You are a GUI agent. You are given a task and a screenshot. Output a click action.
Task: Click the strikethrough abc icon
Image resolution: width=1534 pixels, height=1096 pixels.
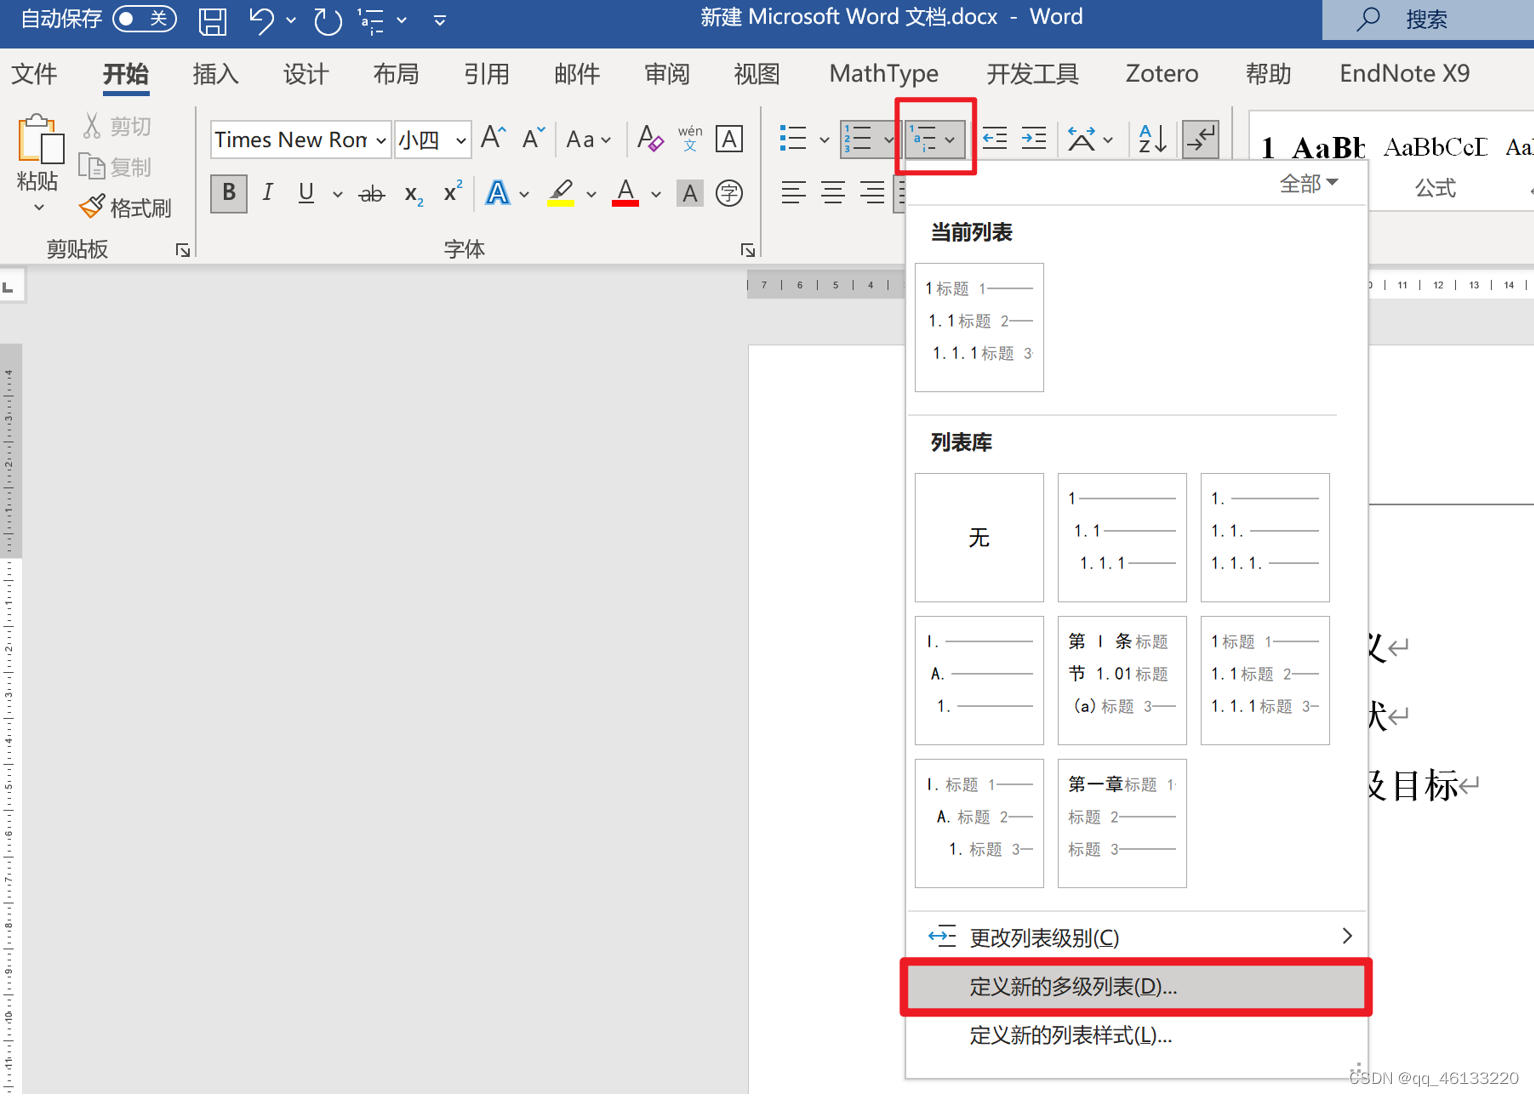pyautogui.click(x=371, y=193)
